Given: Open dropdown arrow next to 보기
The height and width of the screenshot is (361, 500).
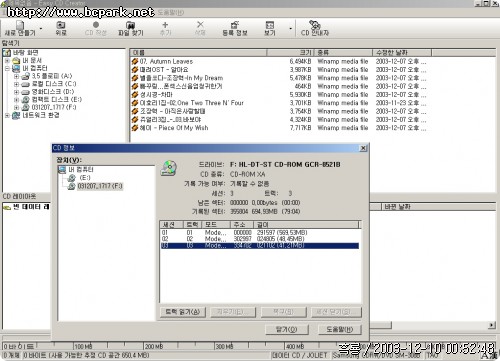Looking at the screenshot, I should (290, 28).
